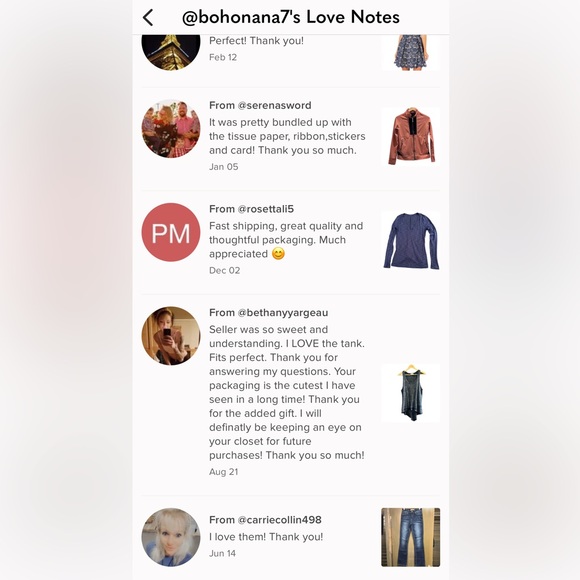Viewport: 580px width, 580px height.
Task: Select the "Fast shipping, great quality" note
Action: (286, 240)
